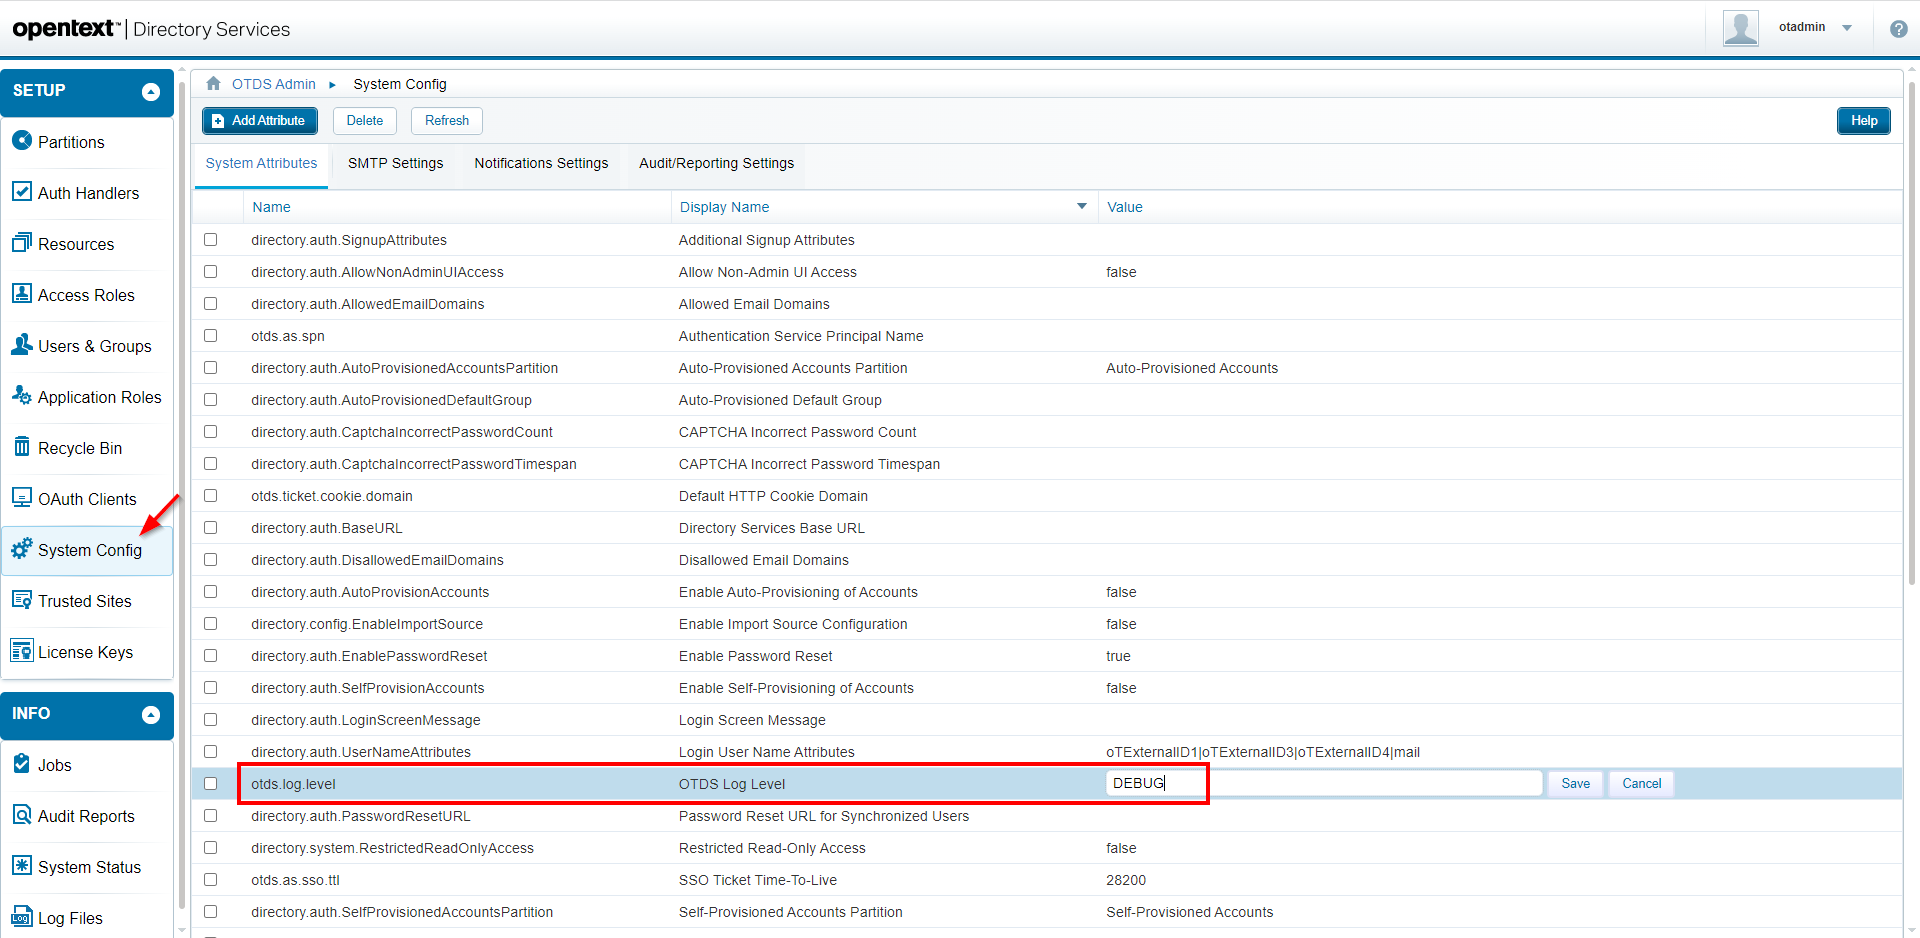1920x938 pixels.
Task: Check the otds.log.level row checkbox
Action: [210, 784]
